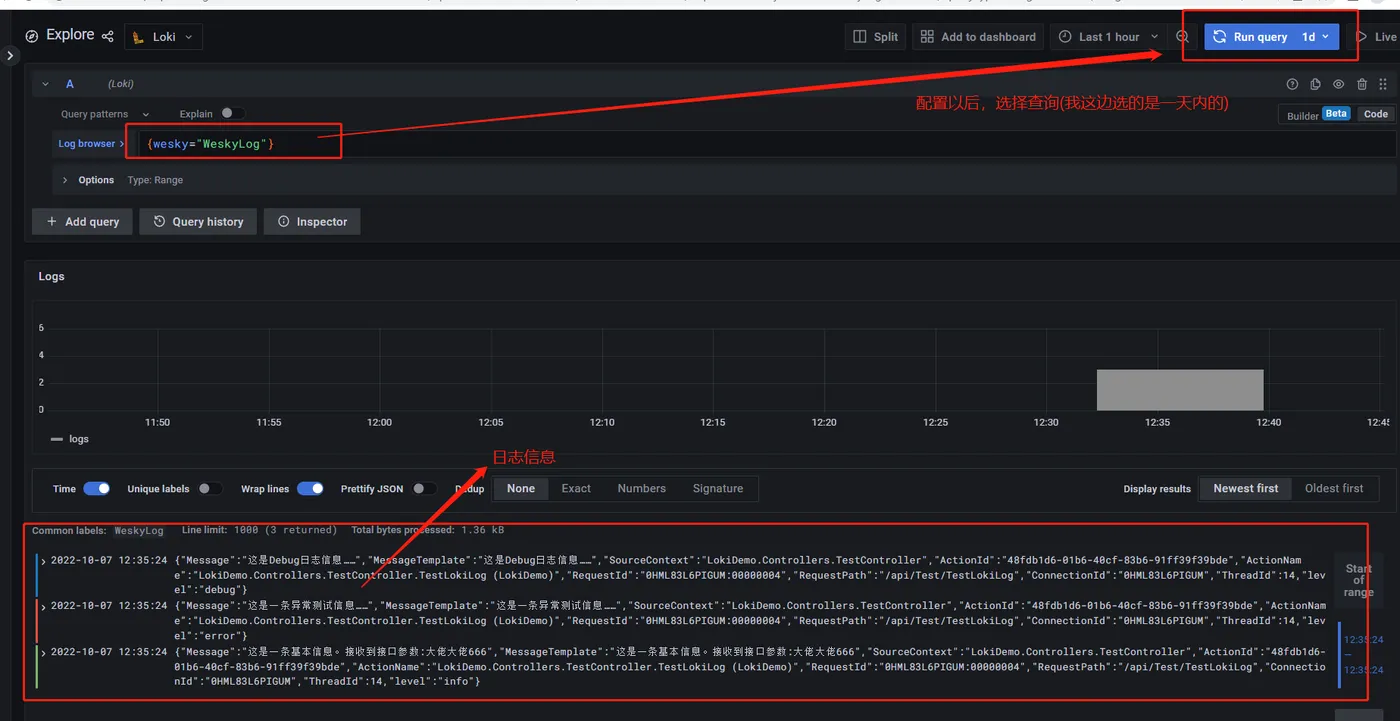
Task: Select Numbers dedup option
Action: coord(642,489)
